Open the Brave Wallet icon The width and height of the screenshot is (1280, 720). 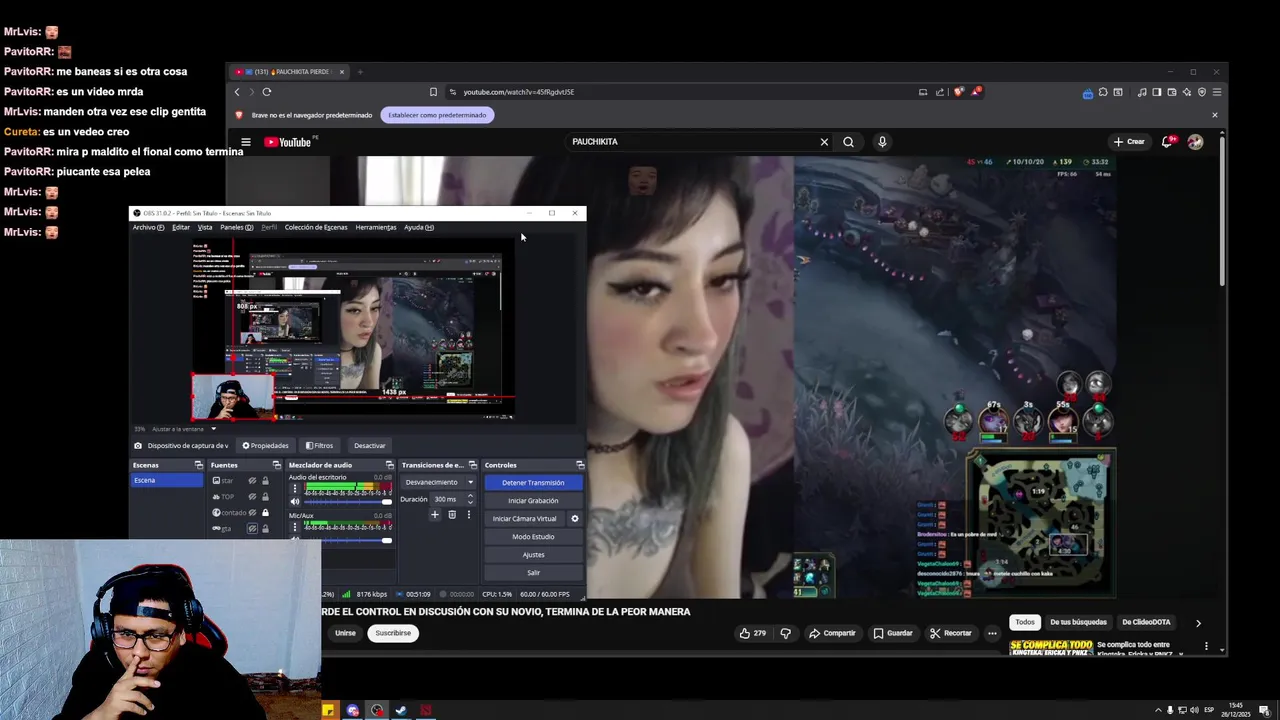click(1172, 92)
